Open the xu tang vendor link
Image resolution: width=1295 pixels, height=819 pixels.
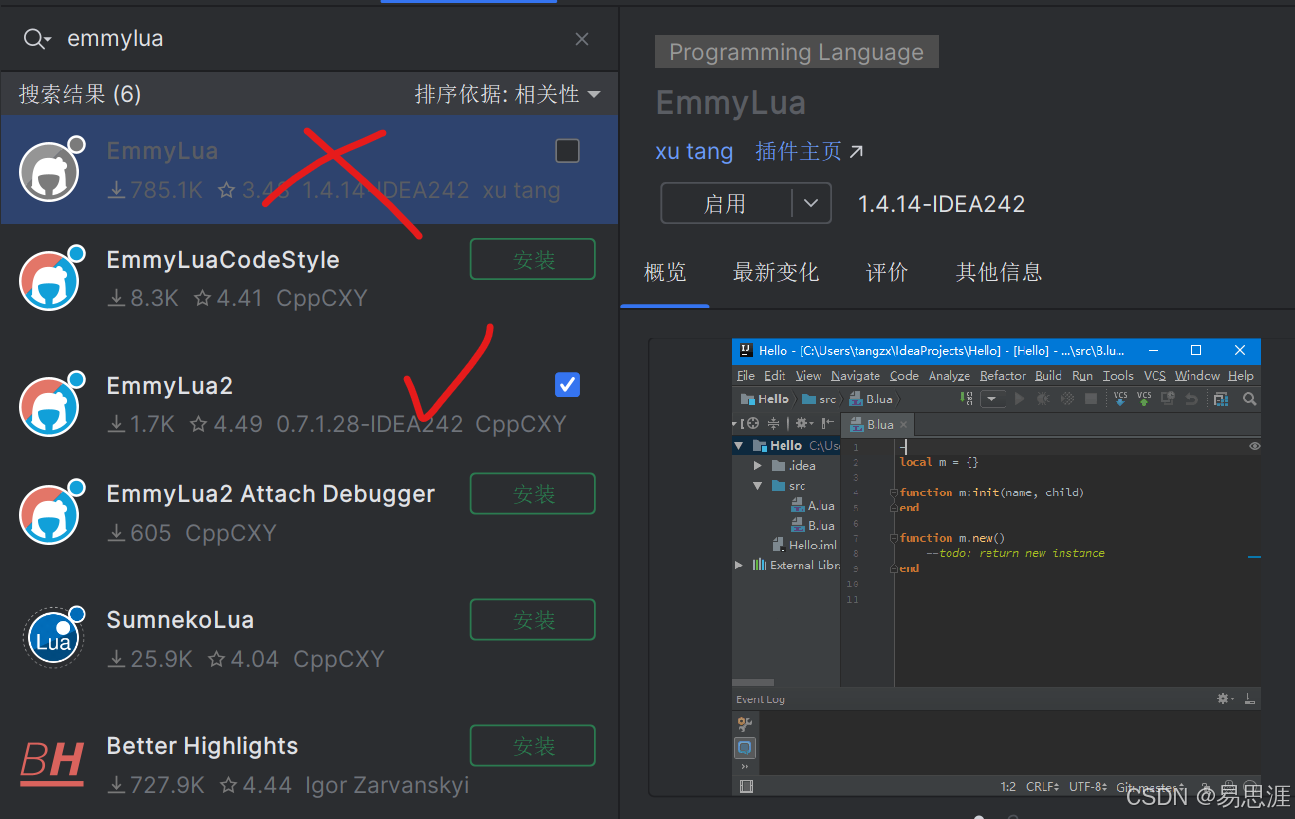point(694,152)
